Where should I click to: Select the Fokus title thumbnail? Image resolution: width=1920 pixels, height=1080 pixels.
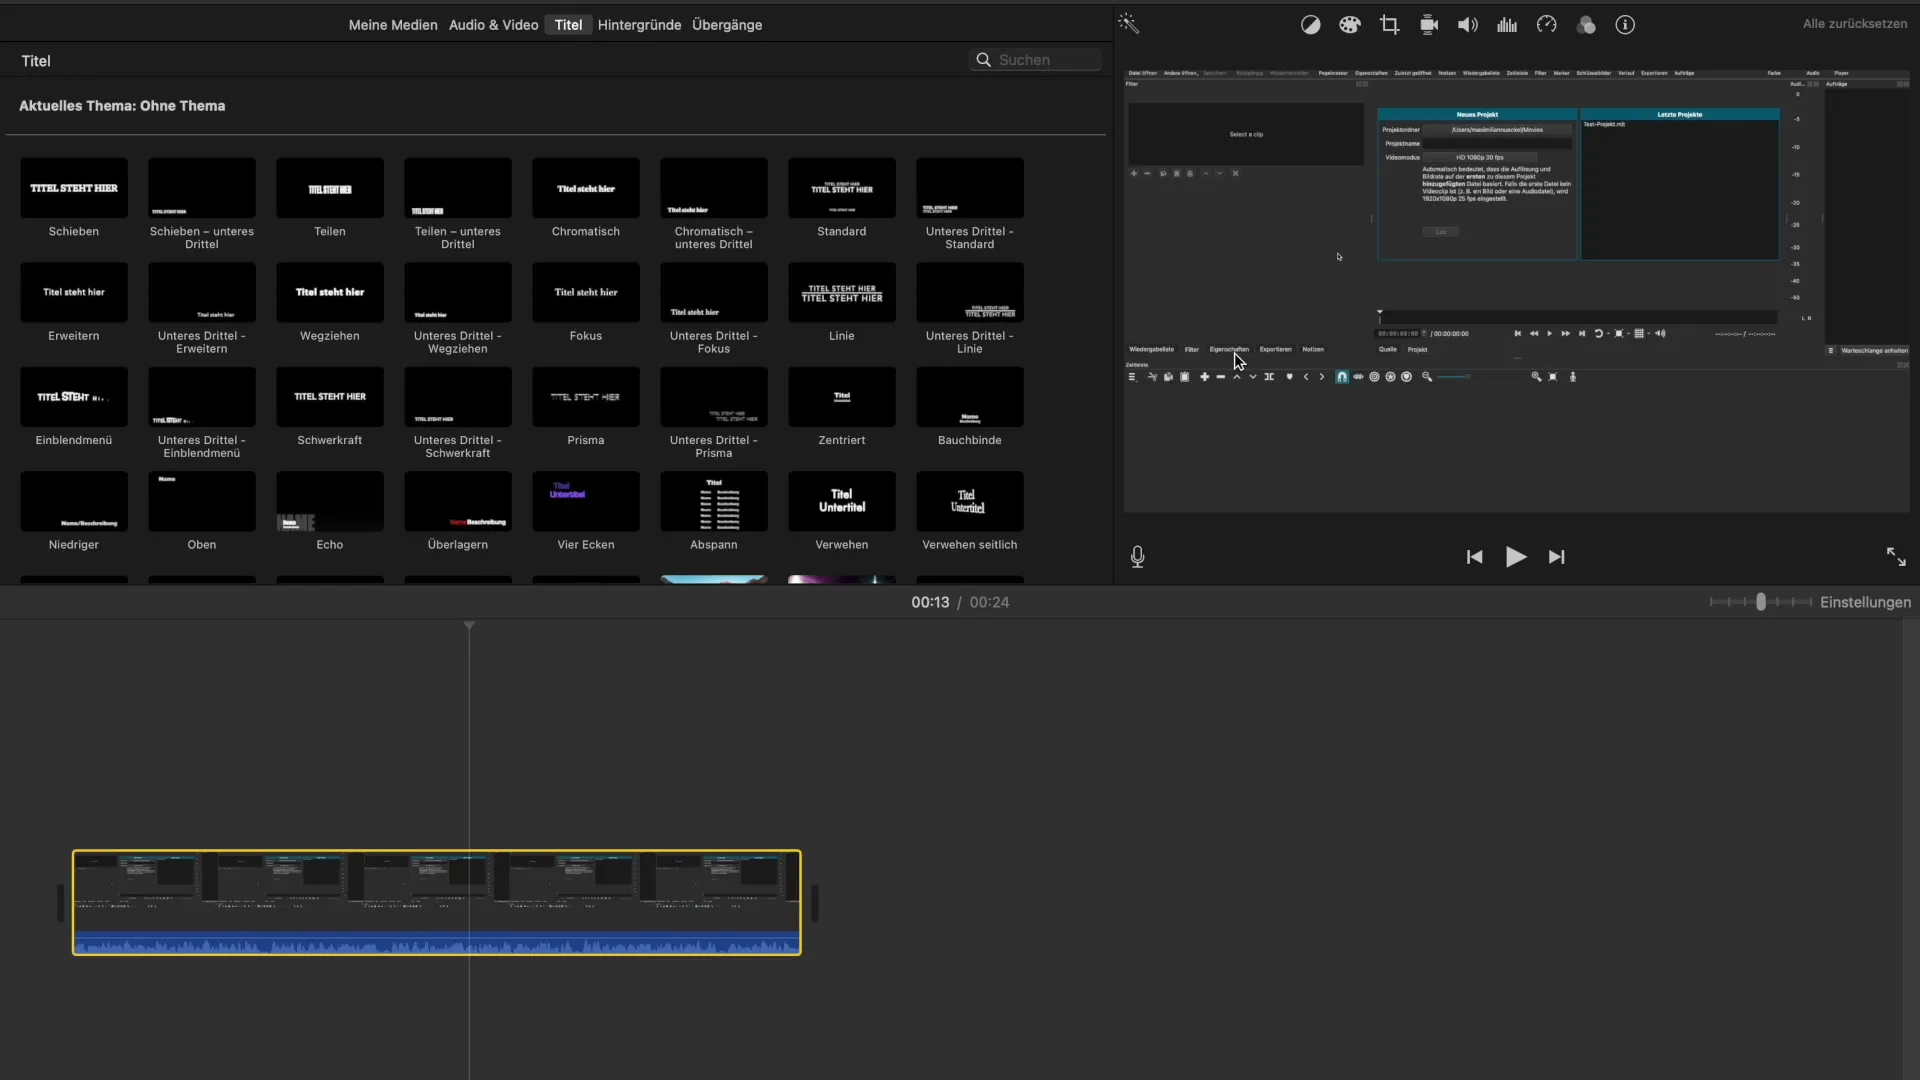[x=586, y=292]
